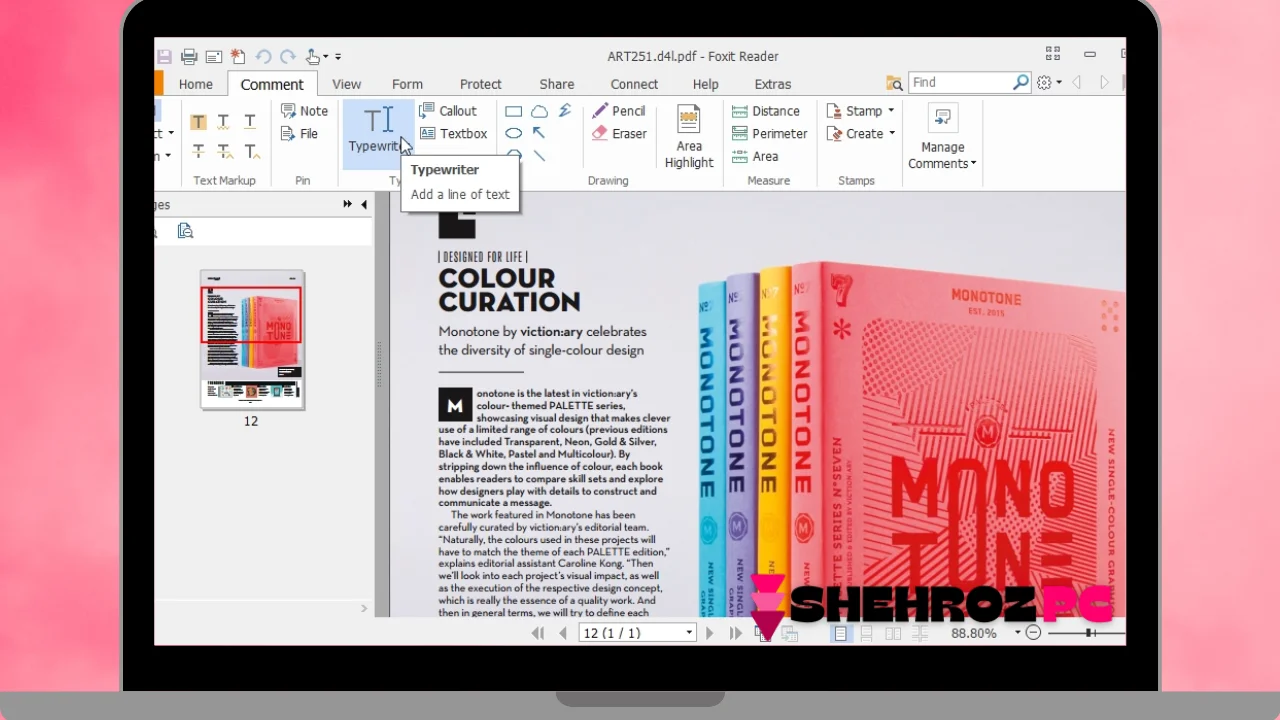
Task: Select the Area measure tool
Action: [755, 157]
